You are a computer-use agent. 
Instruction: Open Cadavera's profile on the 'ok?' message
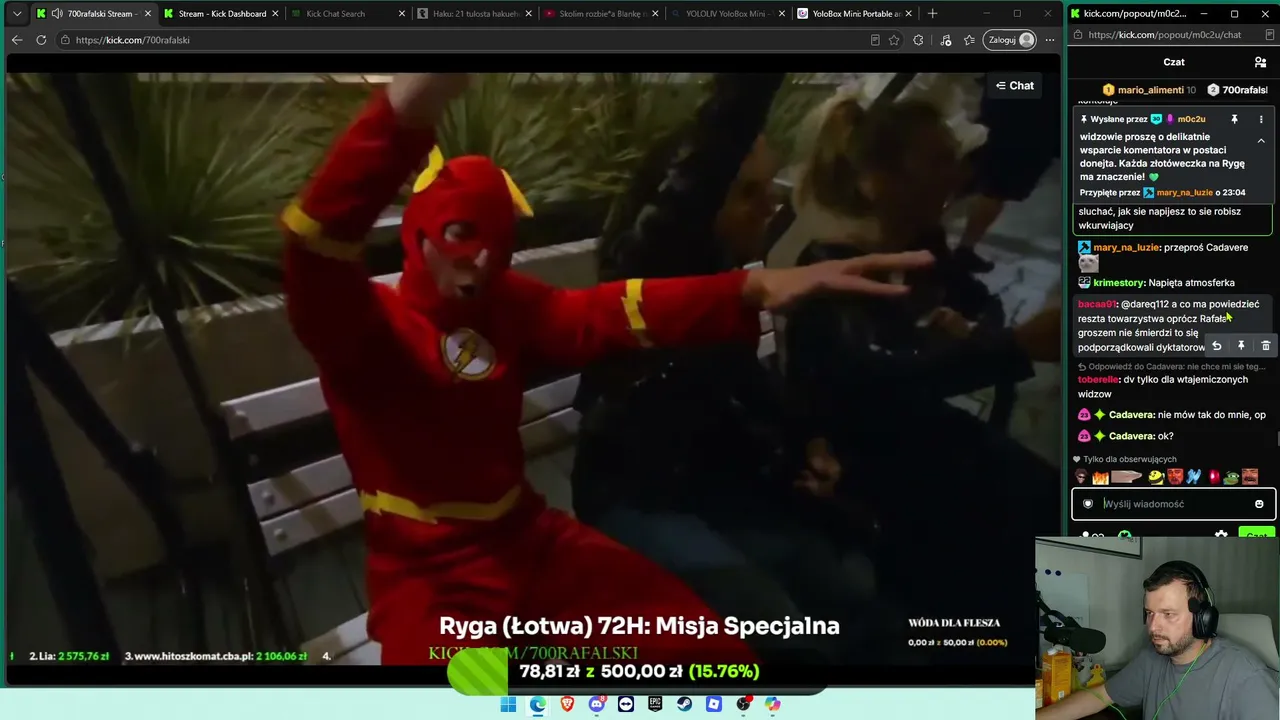point(1131,436)
